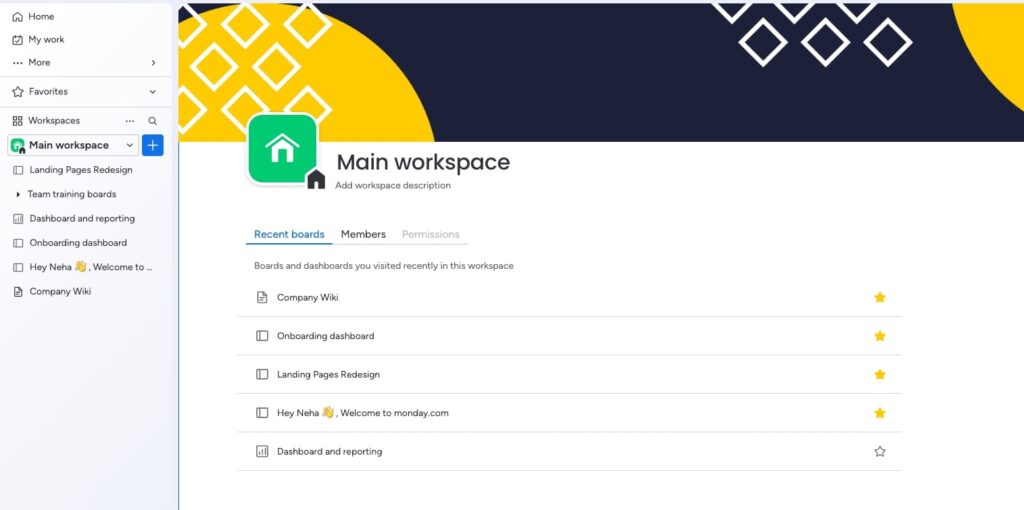The height and width of the screenshot is (510, 1024).
Task: Unfavorite Onboarding dashboard with its star
Action: (880, 336)
